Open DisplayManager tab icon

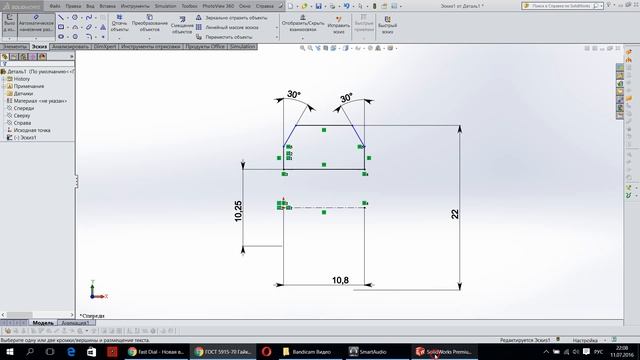42,57
